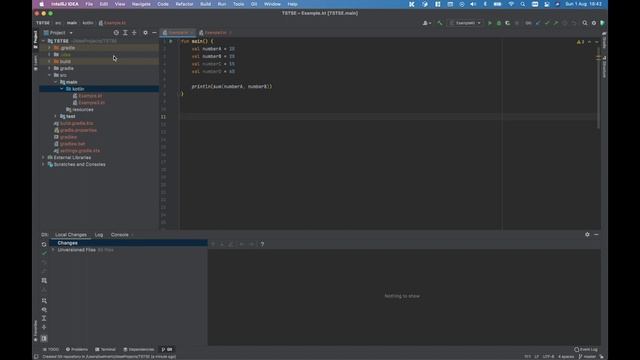The height and width of the screenshot is (360, 640).
Task: Click the Git push arrow in top toolbar
Action: (x=556, y=23)
